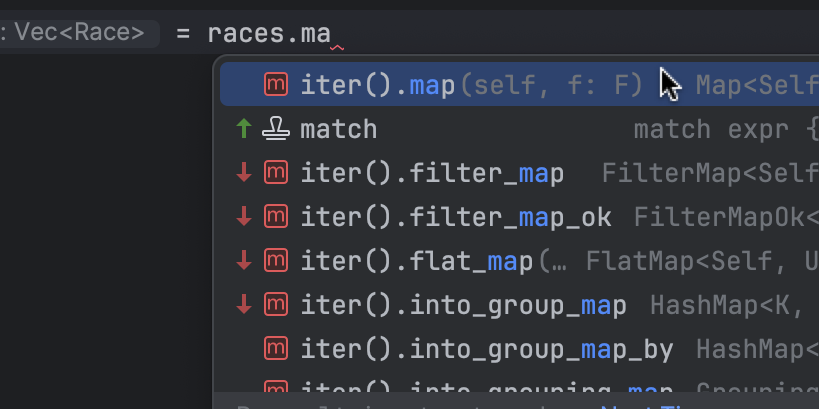Click the red down arrow beside iter().flat_map
Image resolution: width=819 pixels, height=409 pixels.
click(243, 261)
